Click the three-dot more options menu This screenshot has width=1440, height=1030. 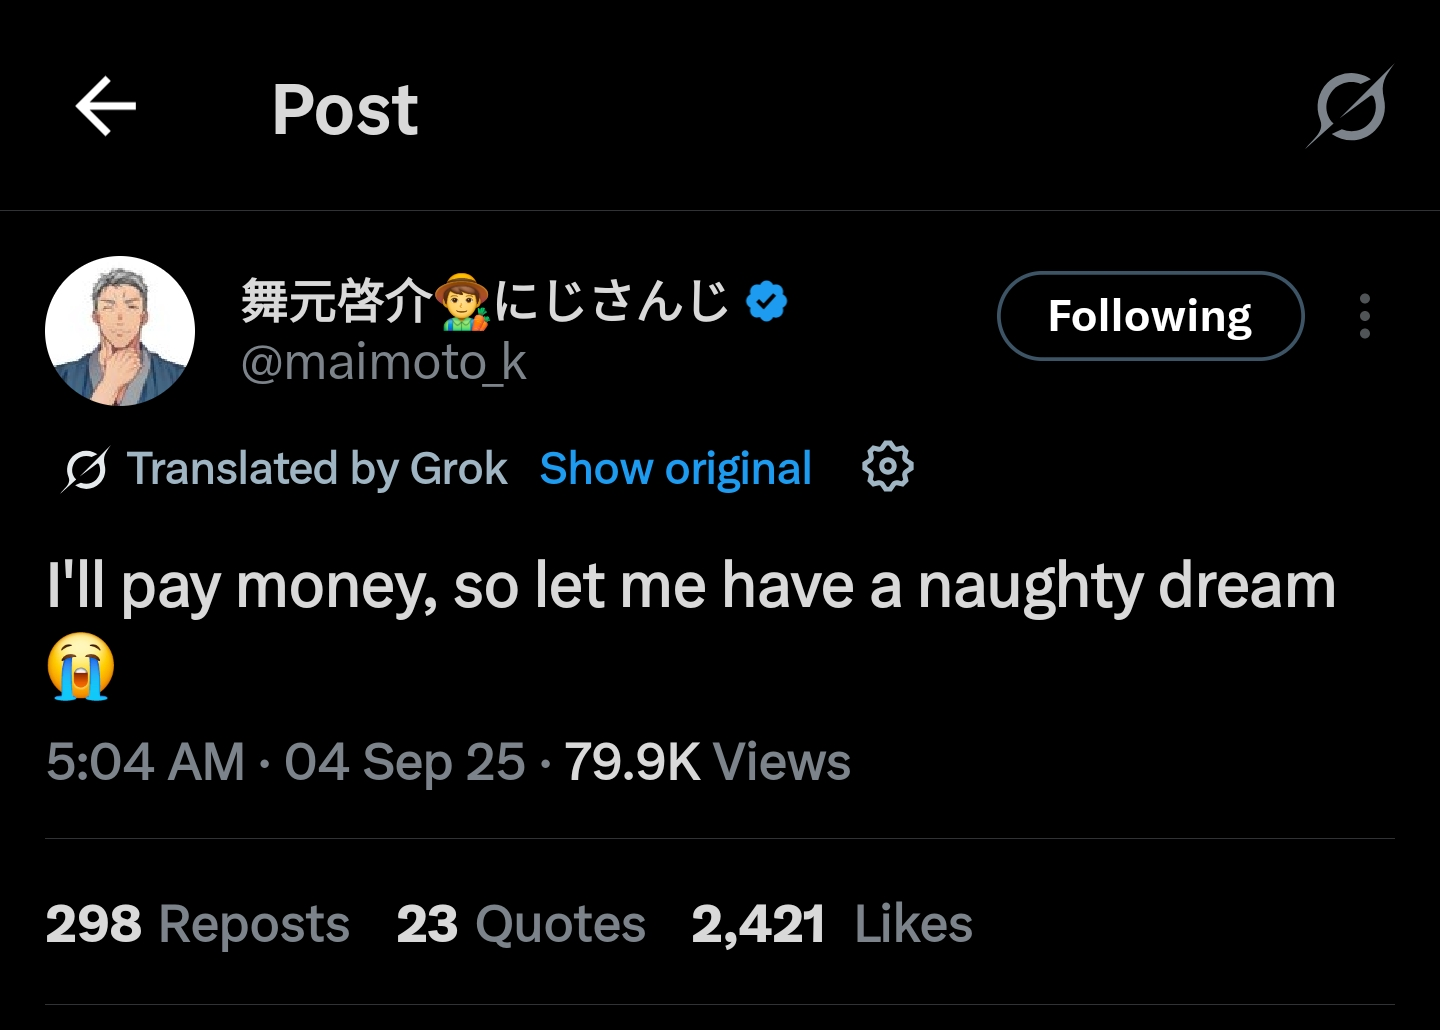(x=1365, y=316)
